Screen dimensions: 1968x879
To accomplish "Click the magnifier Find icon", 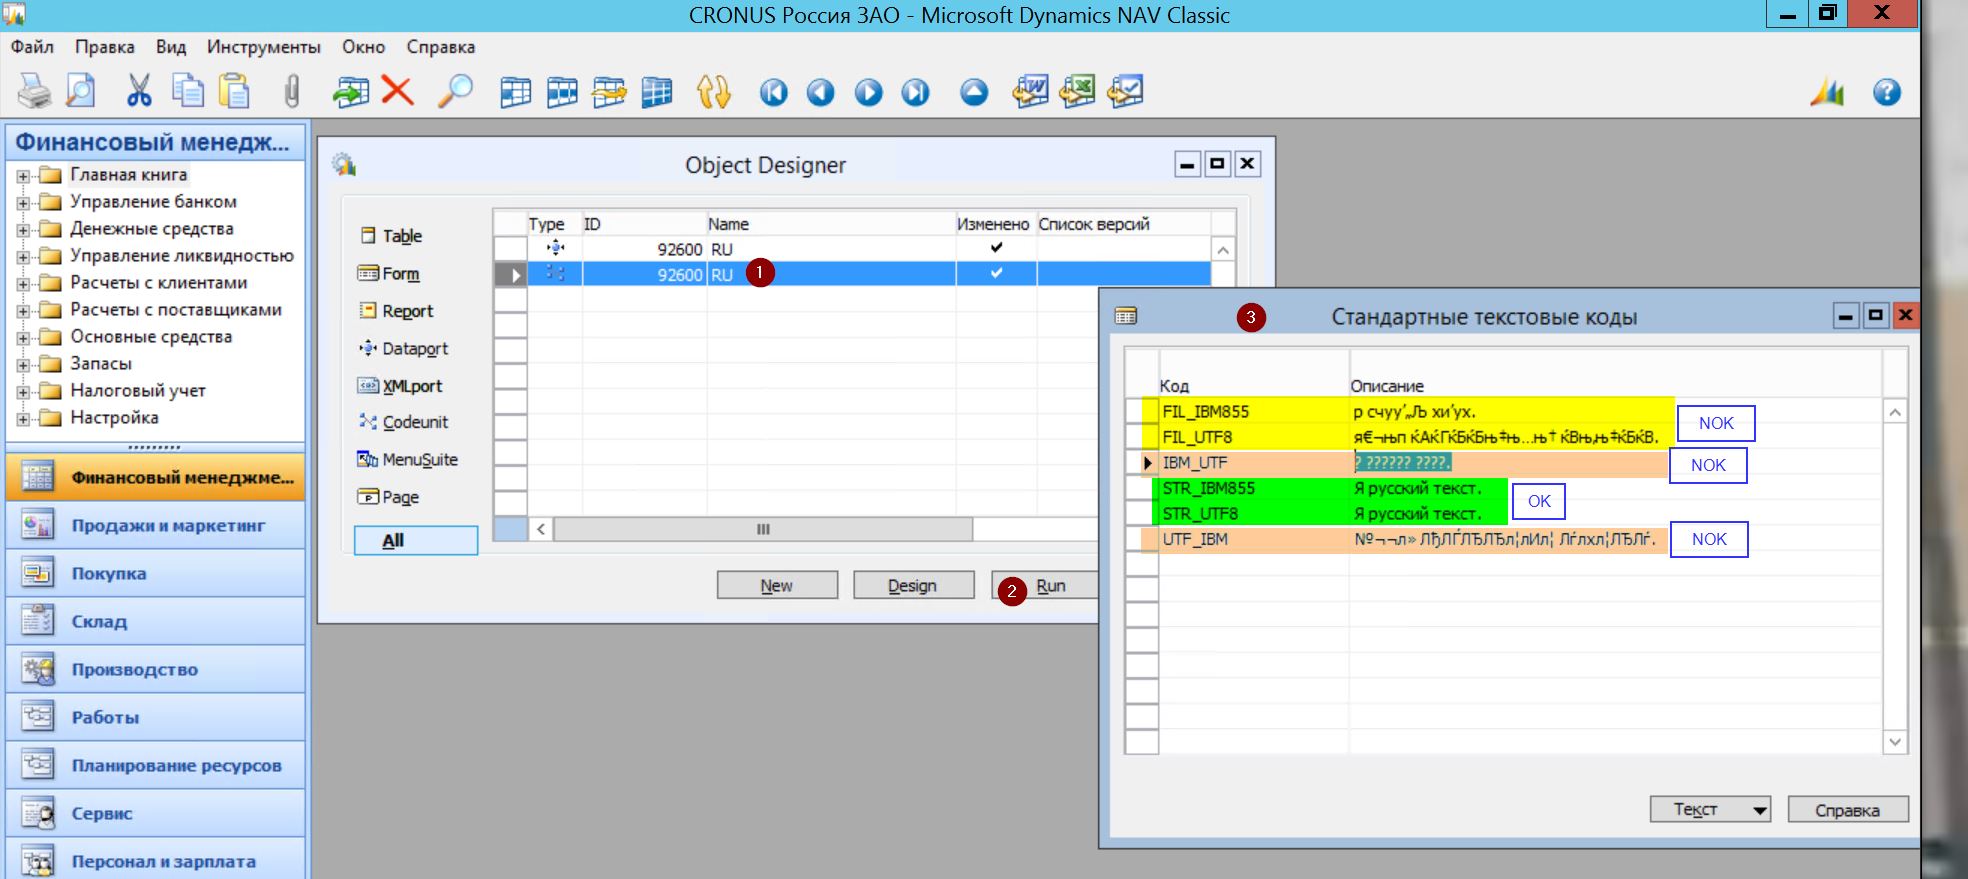I will (x=455, y=92).
